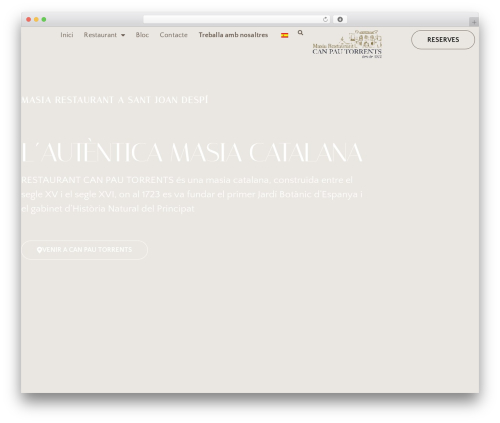Open the browser download icon button

340,20
